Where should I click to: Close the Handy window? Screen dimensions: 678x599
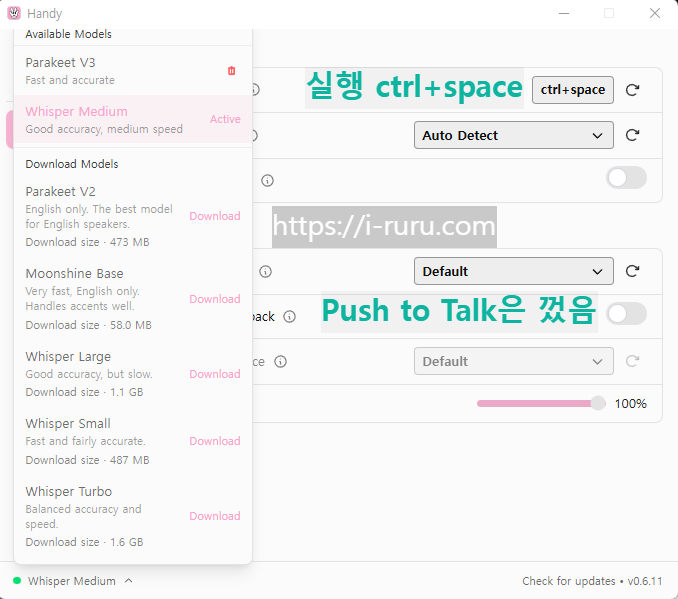[655, 13]
